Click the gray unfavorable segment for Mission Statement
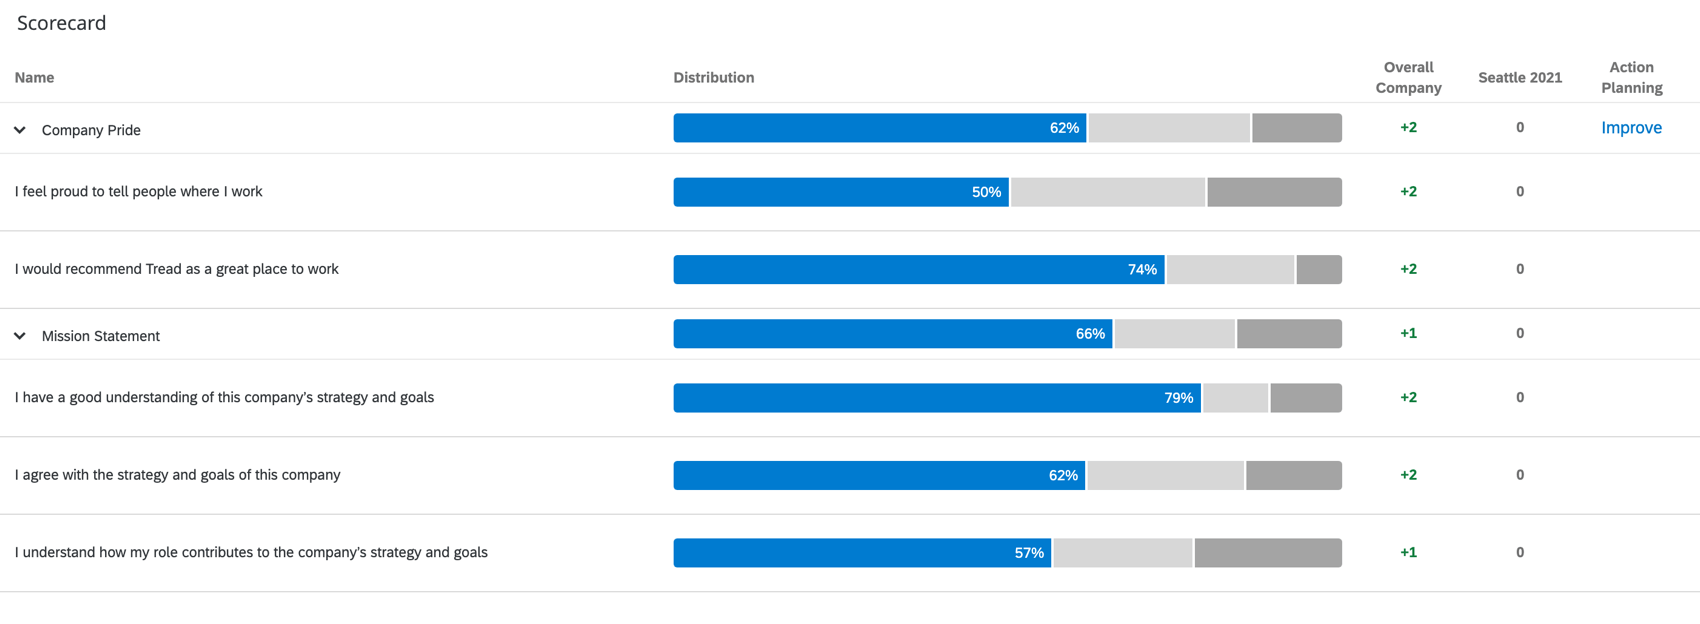The height and width of the screenshot is (624, 1700). [x=1289, y=333]
